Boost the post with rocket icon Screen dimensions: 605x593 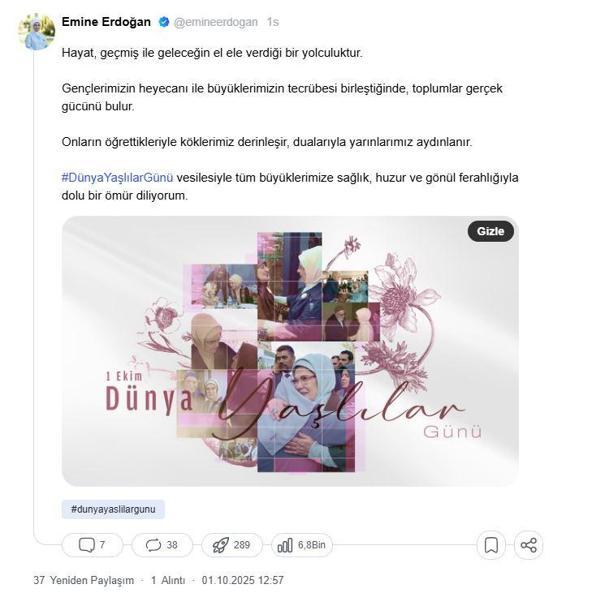tap(221, 545)
